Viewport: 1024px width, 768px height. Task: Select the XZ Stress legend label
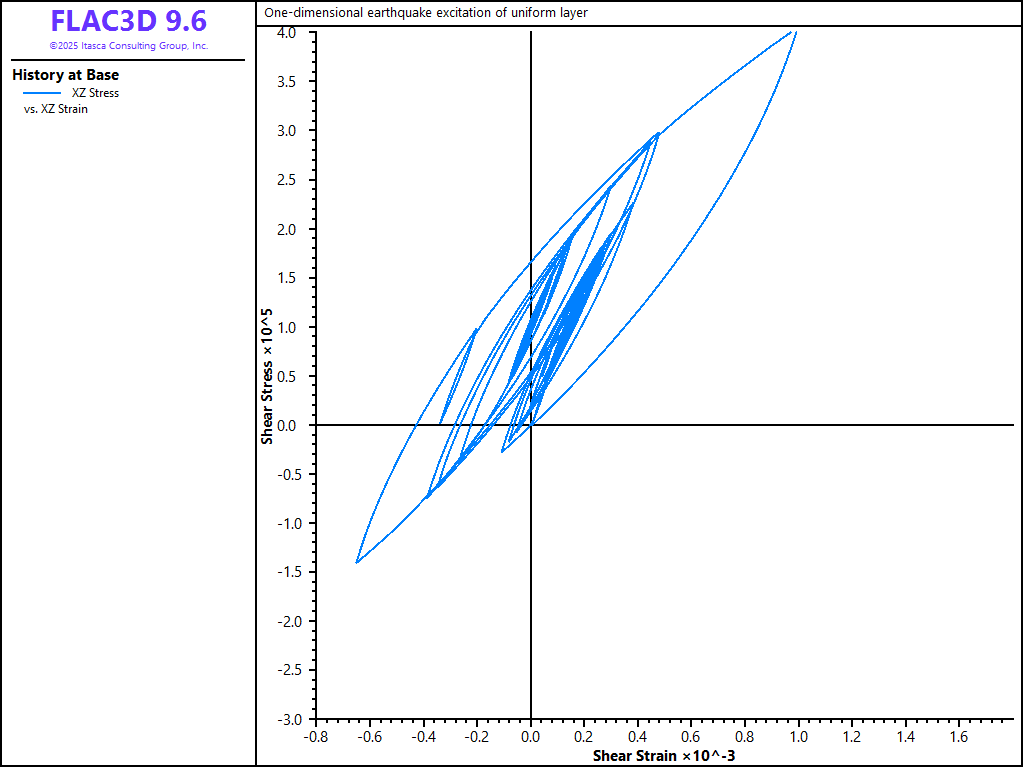[x=95, y=93]
